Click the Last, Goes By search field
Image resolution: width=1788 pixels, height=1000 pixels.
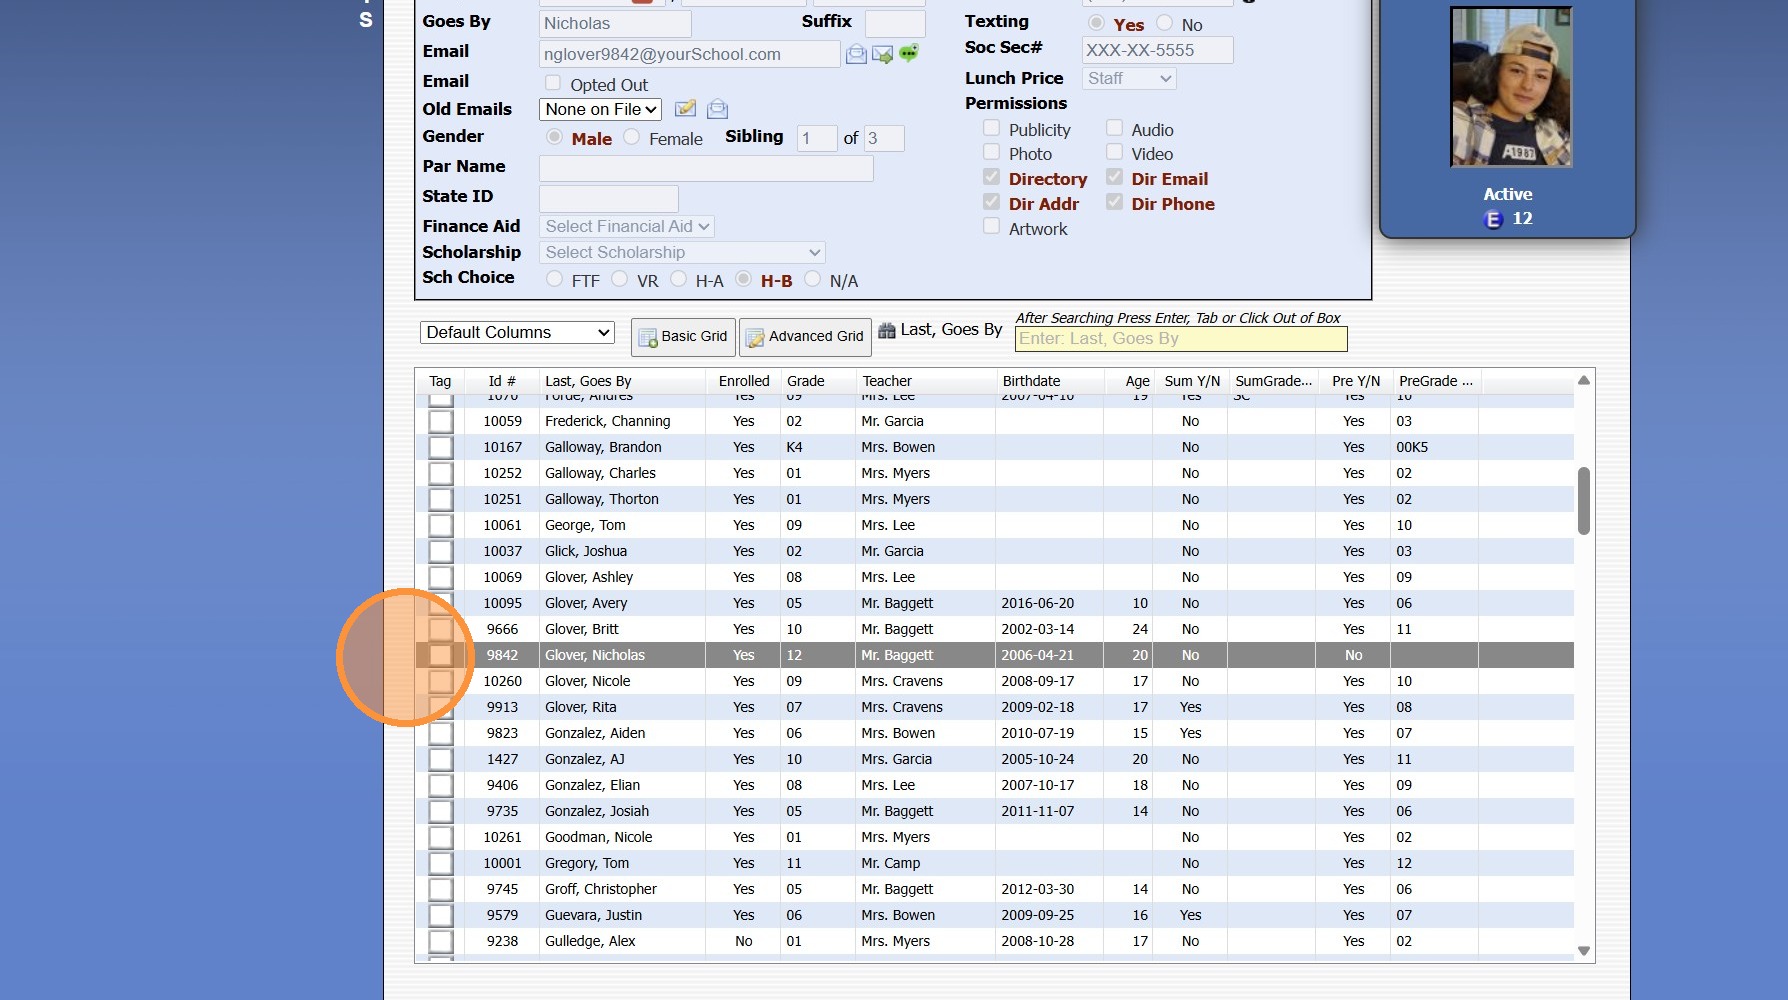1181,339
